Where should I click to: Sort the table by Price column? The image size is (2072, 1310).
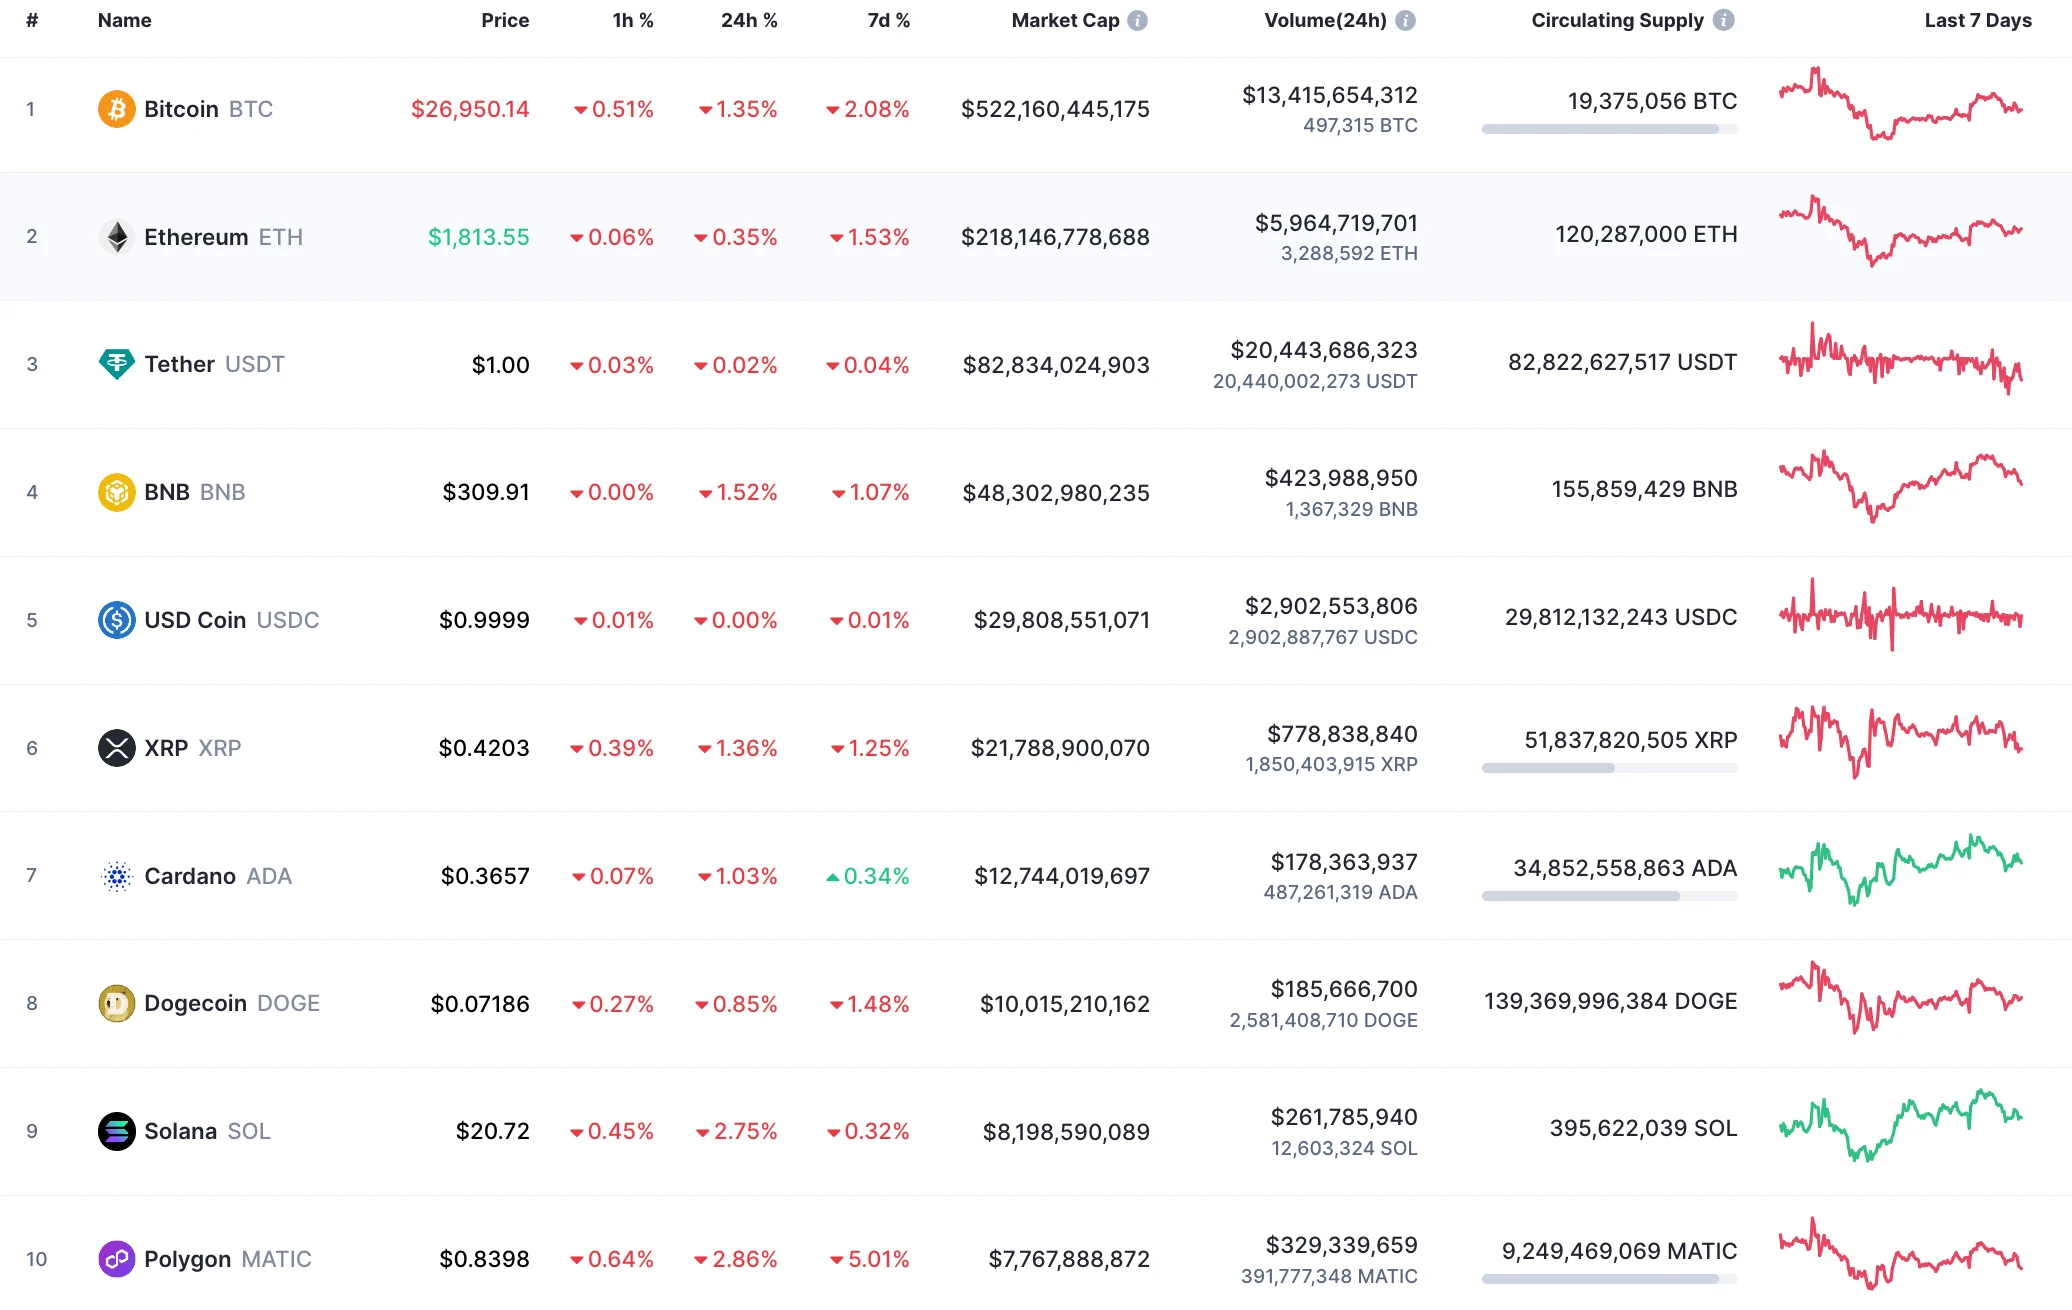pyautogui.click(x=505, y=19)
